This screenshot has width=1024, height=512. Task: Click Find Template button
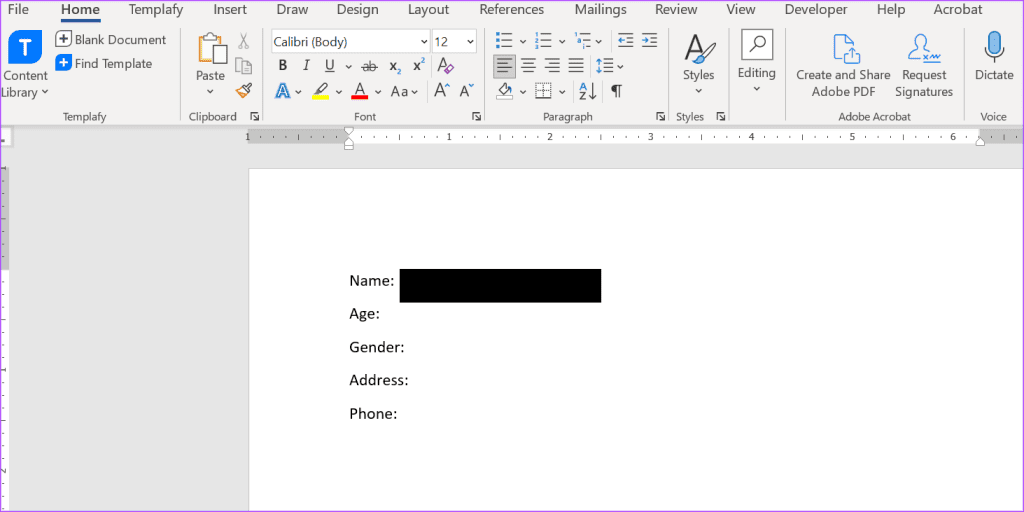104,63
